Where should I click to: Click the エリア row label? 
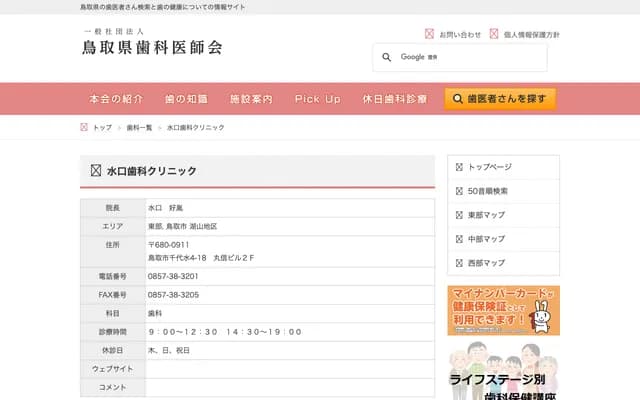point(113,226)
